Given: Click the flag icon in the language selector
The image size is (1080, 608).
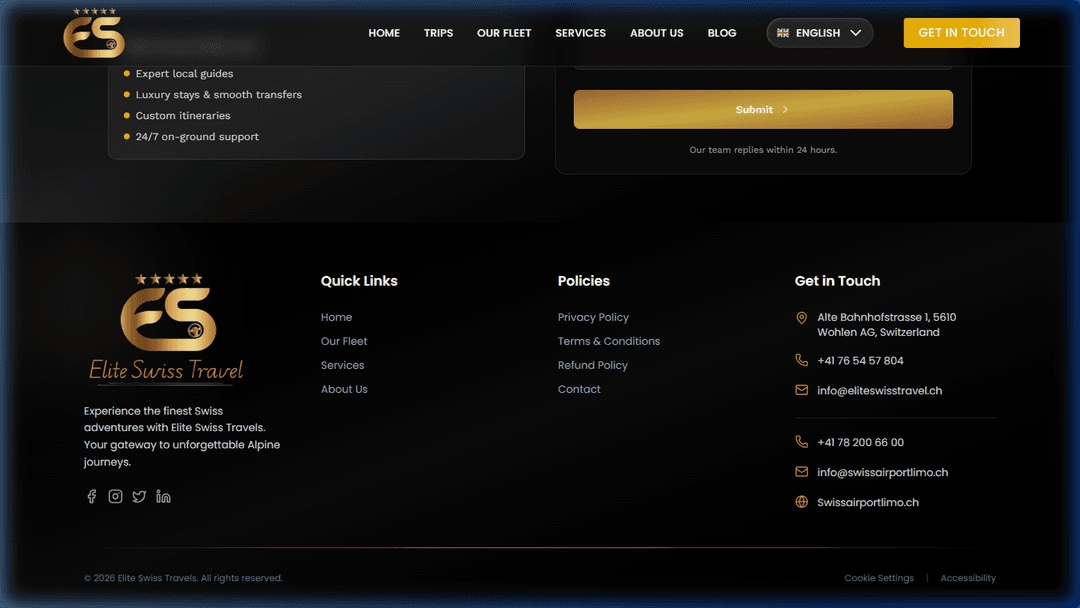Looking at the screenshot, I should click(782, 33).
